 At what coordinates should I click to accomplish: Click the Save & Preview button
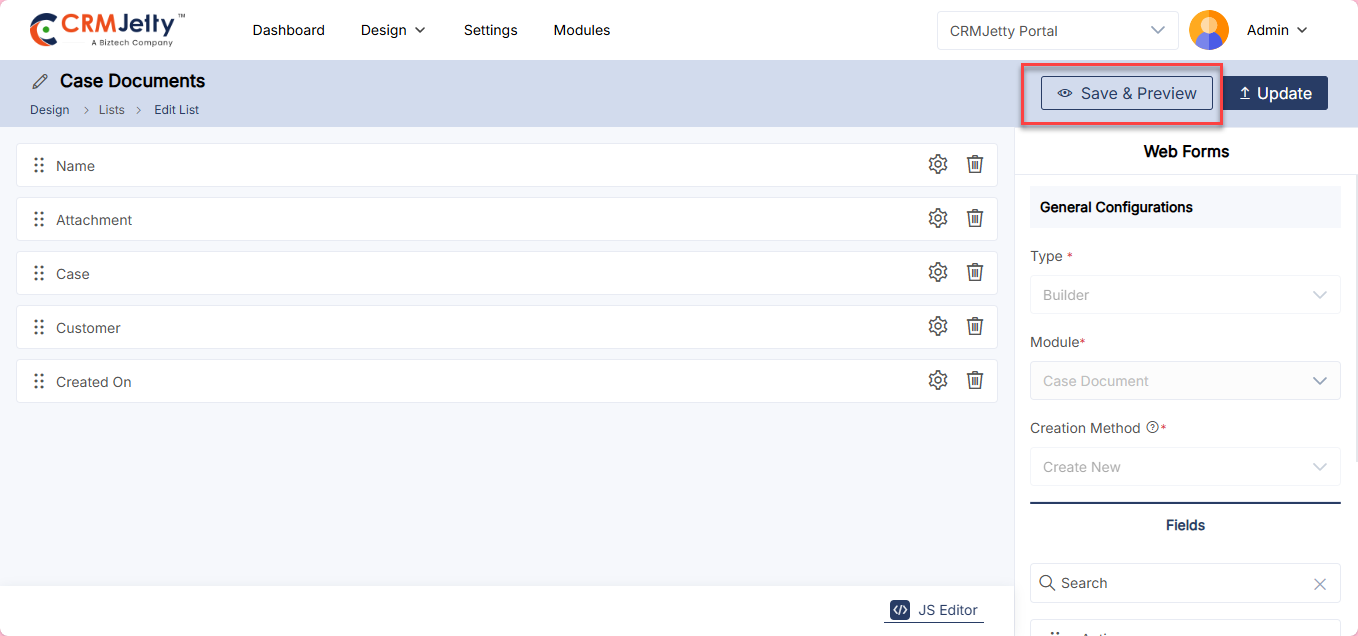1126,93
